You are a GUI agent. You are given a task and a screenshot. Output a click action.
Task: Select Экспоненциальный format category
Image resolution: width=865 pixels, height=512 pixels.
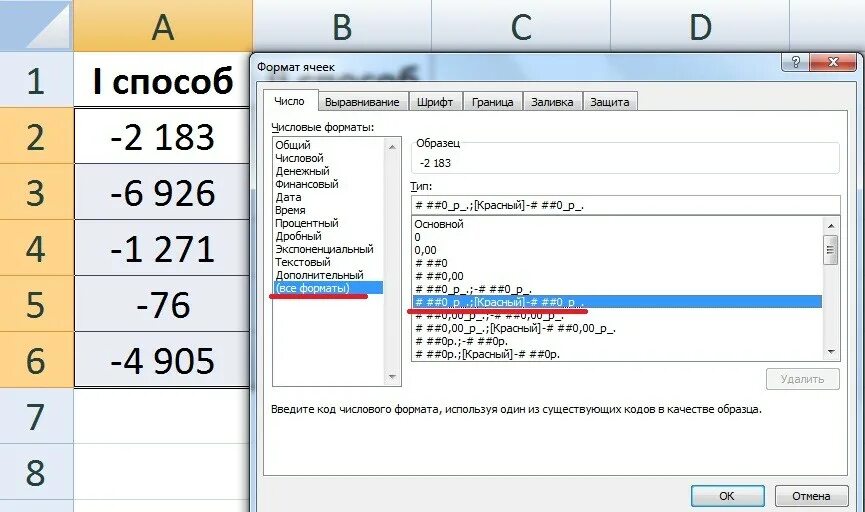tap(328, 249)
